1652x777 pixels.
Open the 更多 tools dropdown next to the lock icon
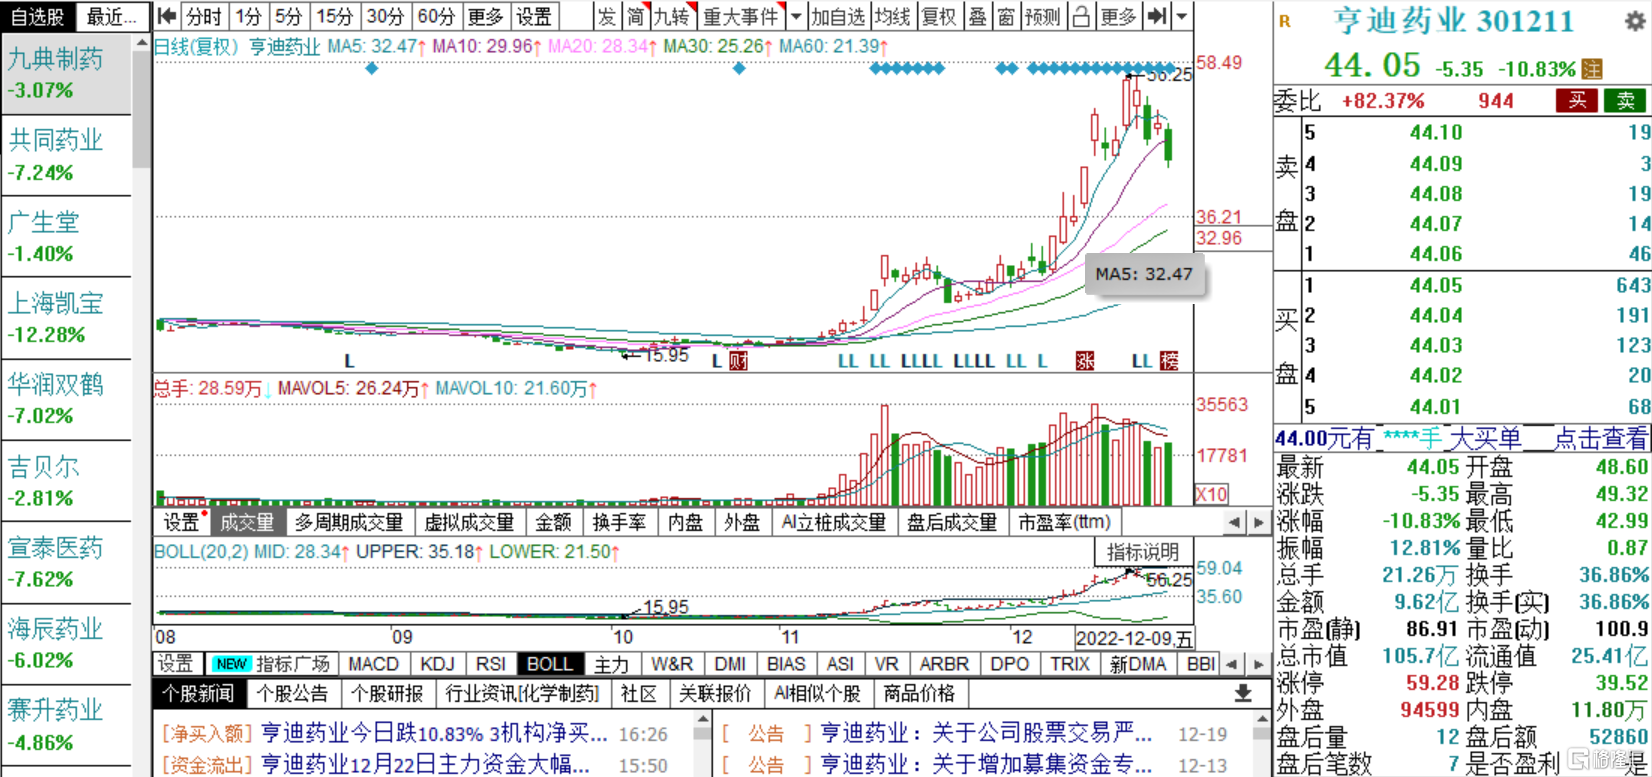1118,16
